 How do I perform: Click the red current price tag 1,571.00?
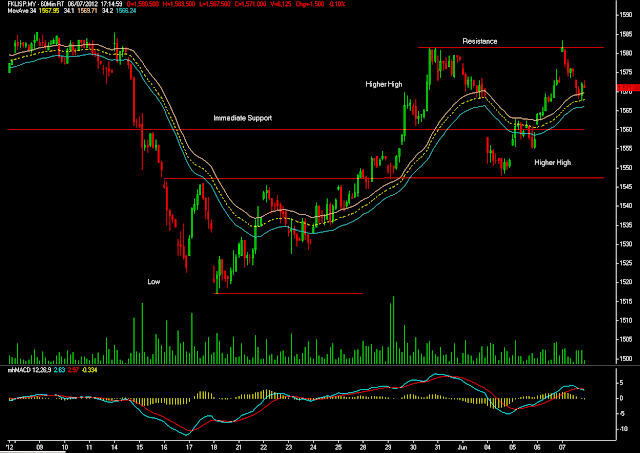point(628,88)
